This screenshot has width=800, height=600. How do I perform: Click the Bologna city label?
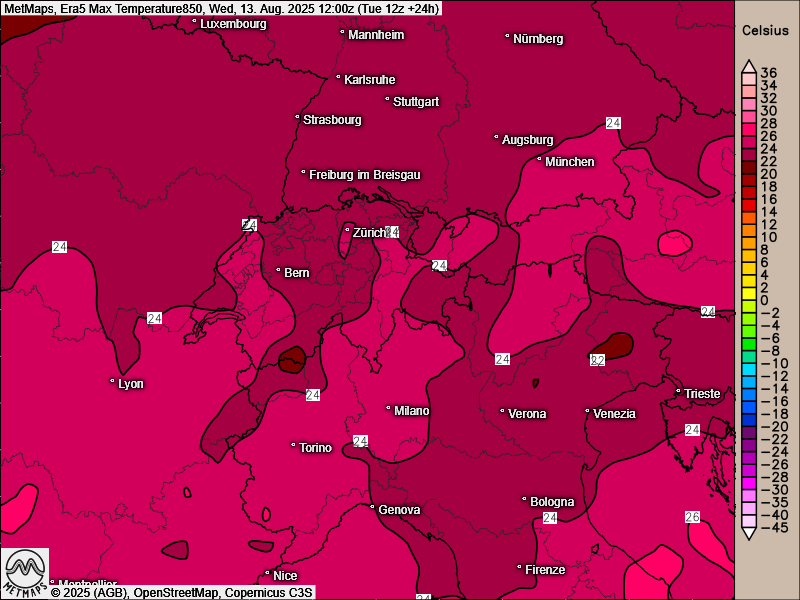click(552, 502)
